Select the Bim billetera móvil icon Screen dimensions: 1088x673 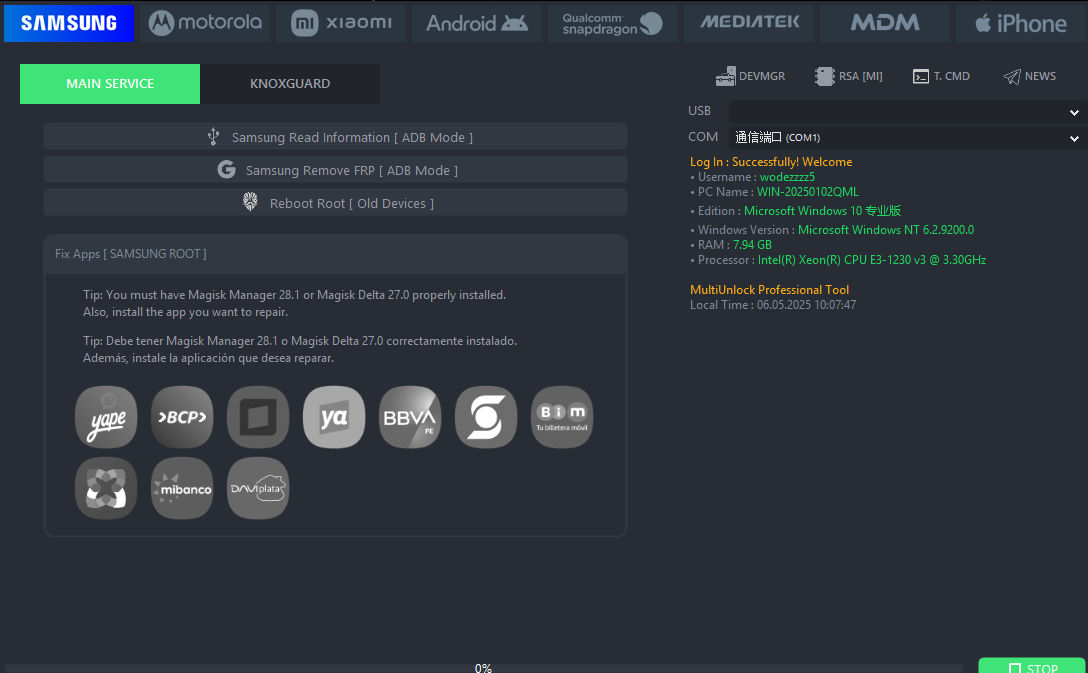(x=562, y=417)
